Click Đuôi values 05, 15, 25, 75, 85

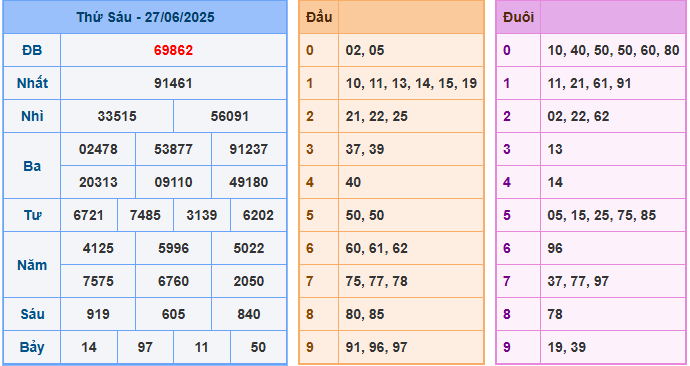[602, 215]
